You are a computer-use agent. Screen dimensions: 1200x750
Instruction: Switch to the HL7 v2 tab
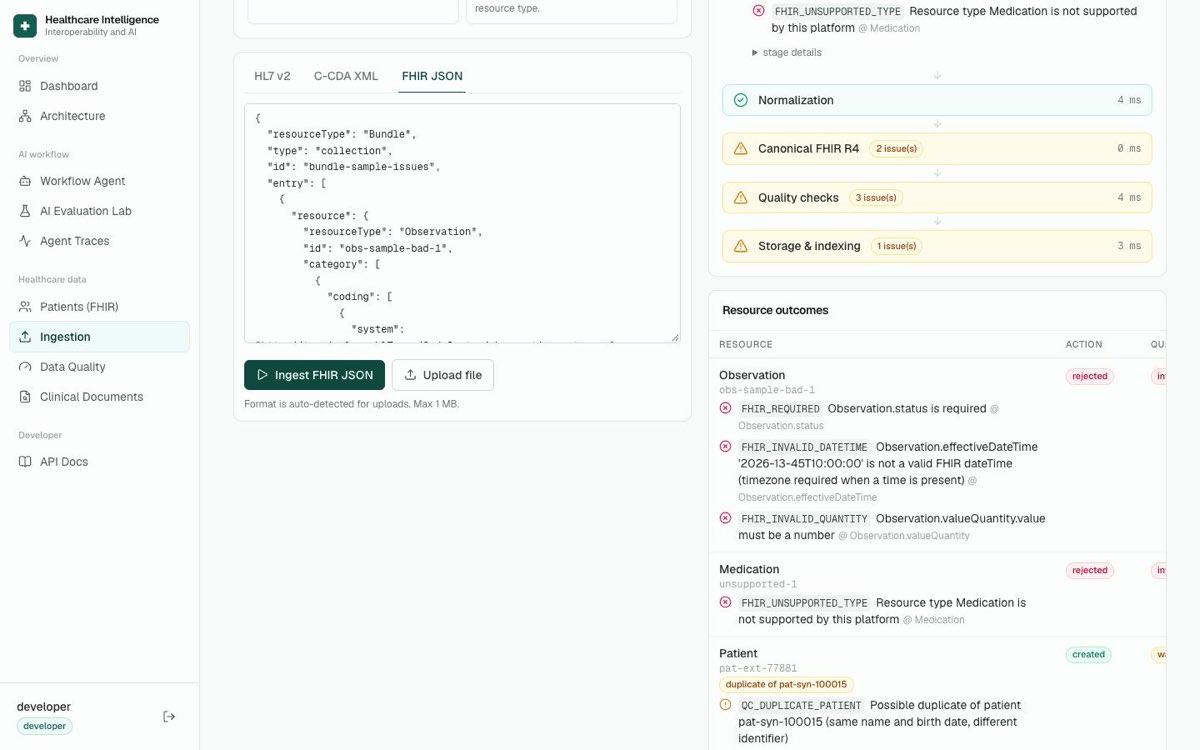(x=272, y=76)
